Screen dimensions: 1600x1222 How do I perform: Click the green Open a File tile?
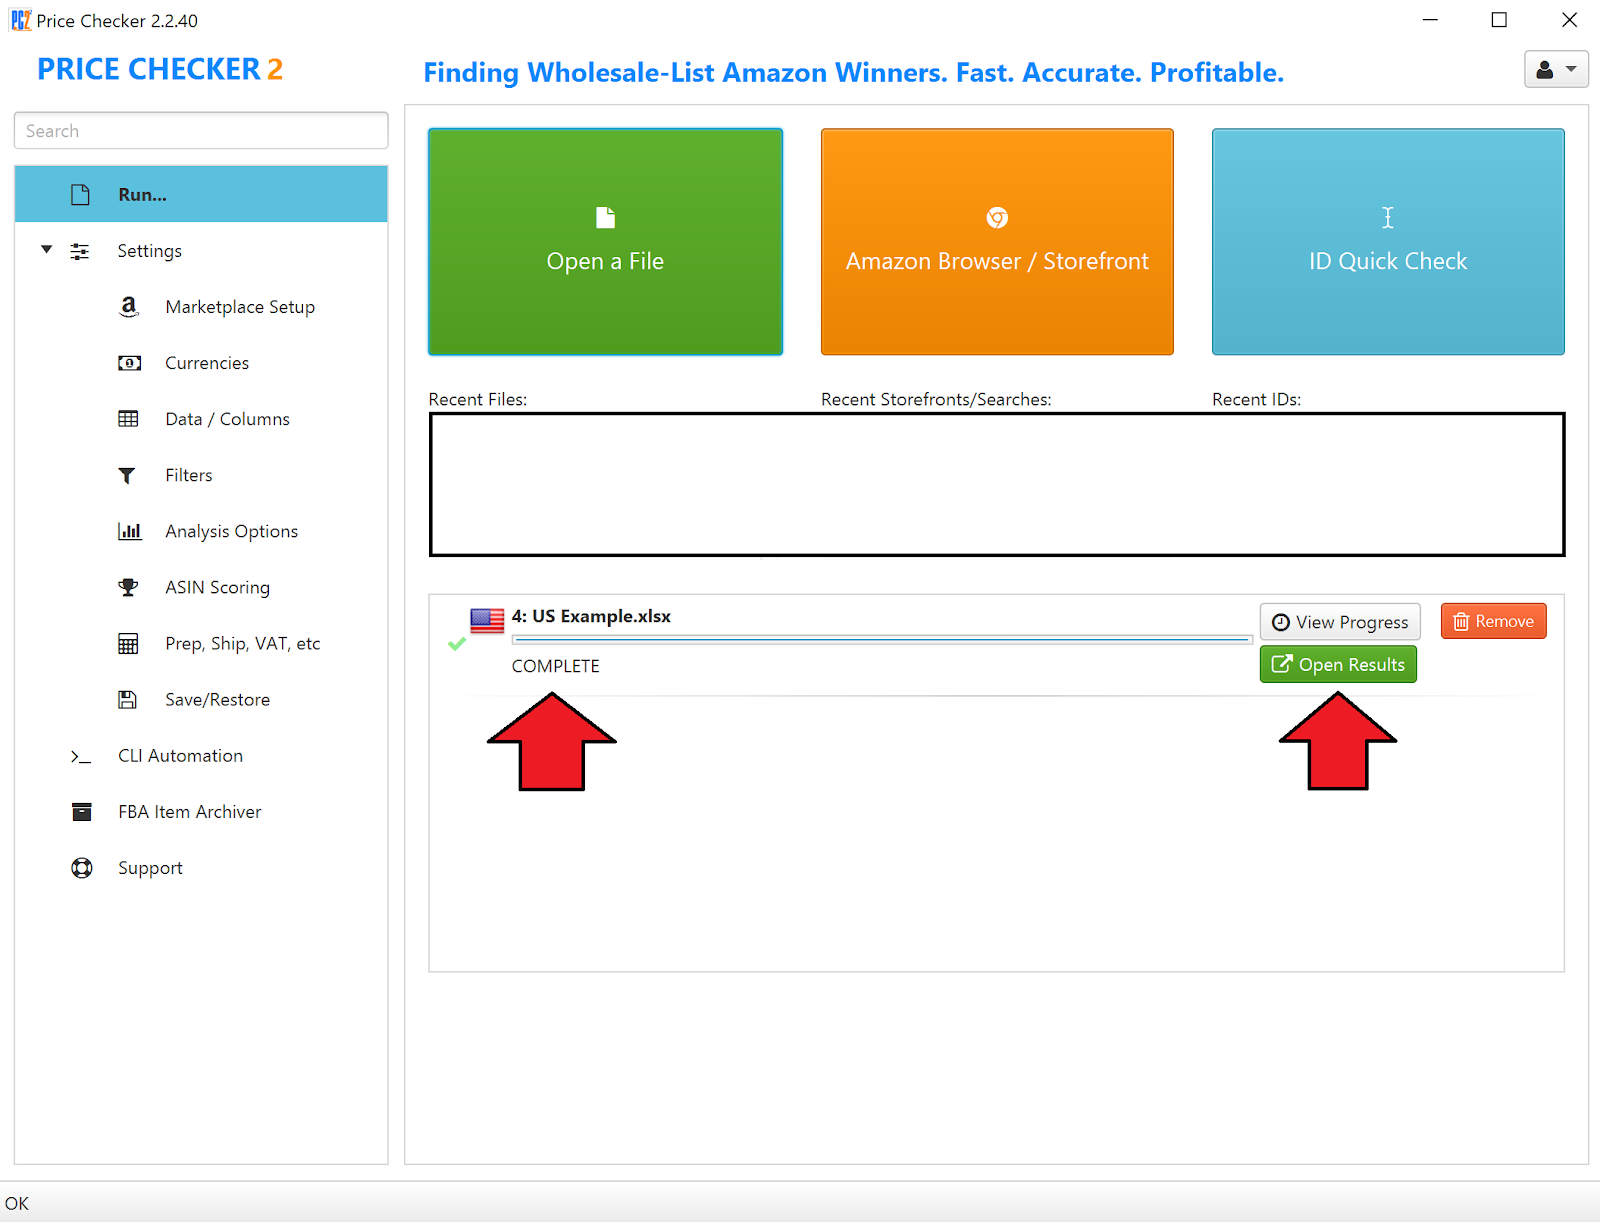click(605, 241)
